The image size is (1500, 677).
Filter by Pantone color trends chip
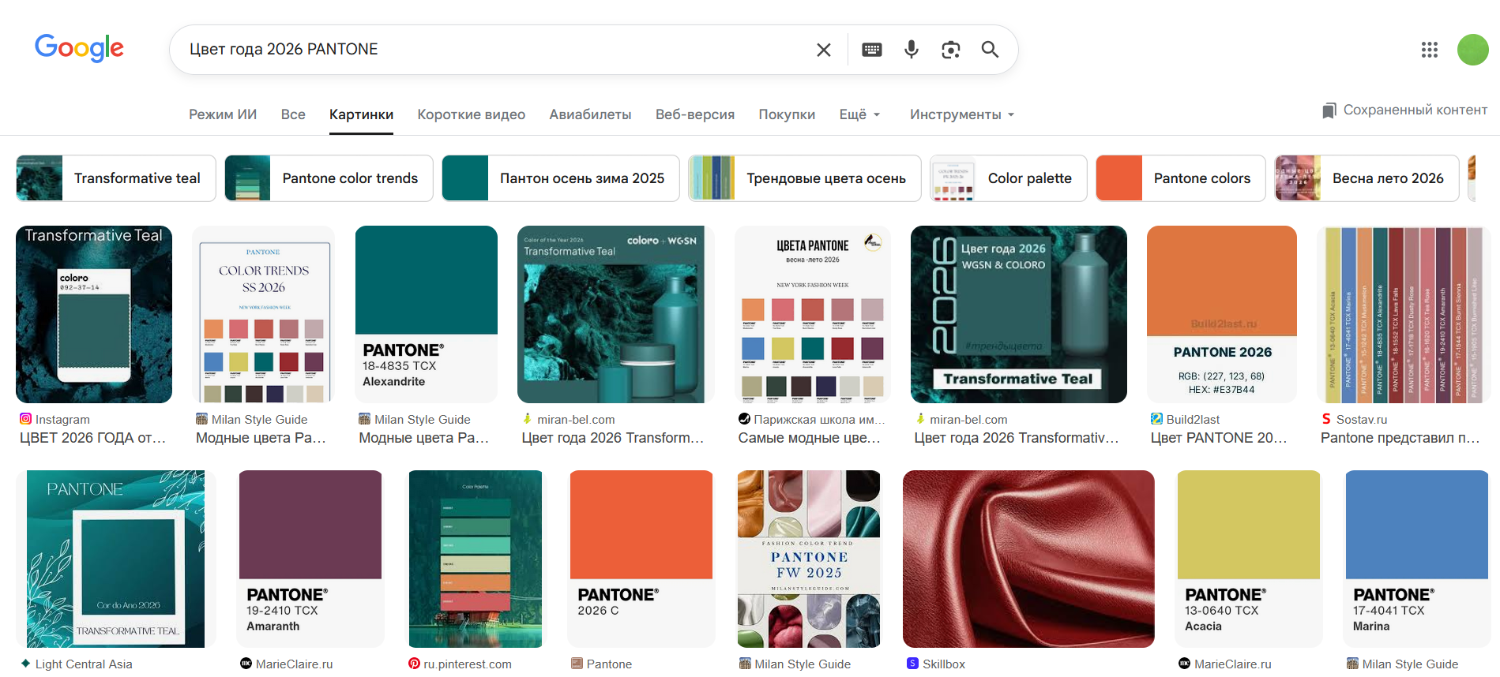329,178
